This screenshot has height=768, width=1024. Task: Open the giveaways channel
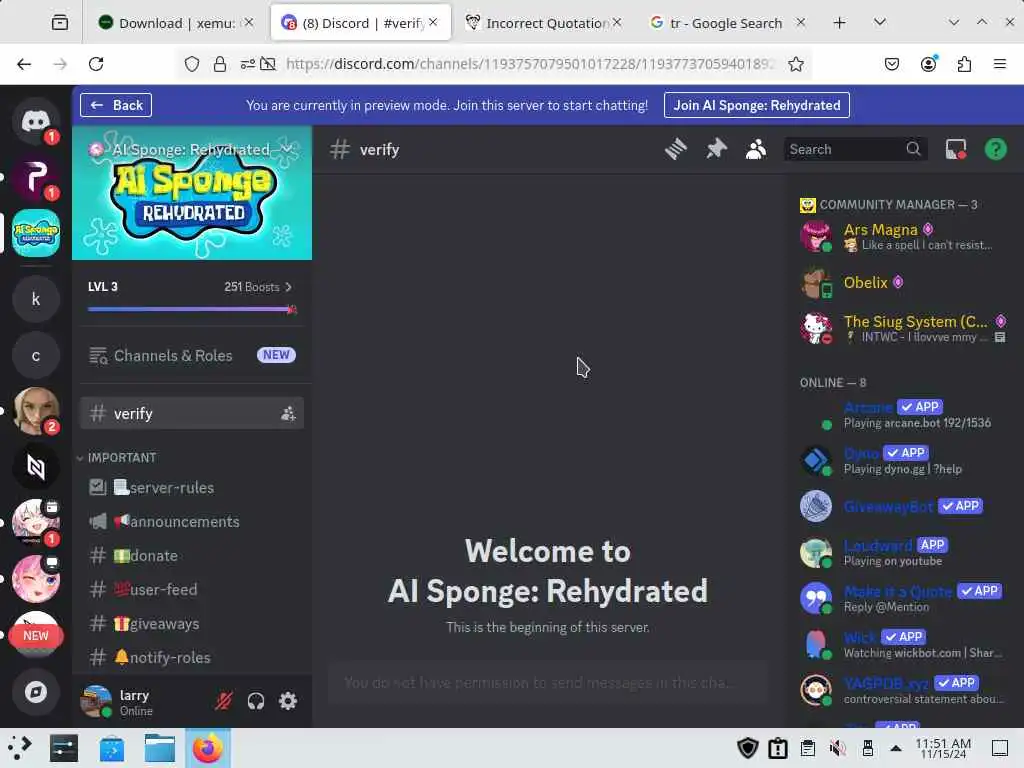(192, 624)
